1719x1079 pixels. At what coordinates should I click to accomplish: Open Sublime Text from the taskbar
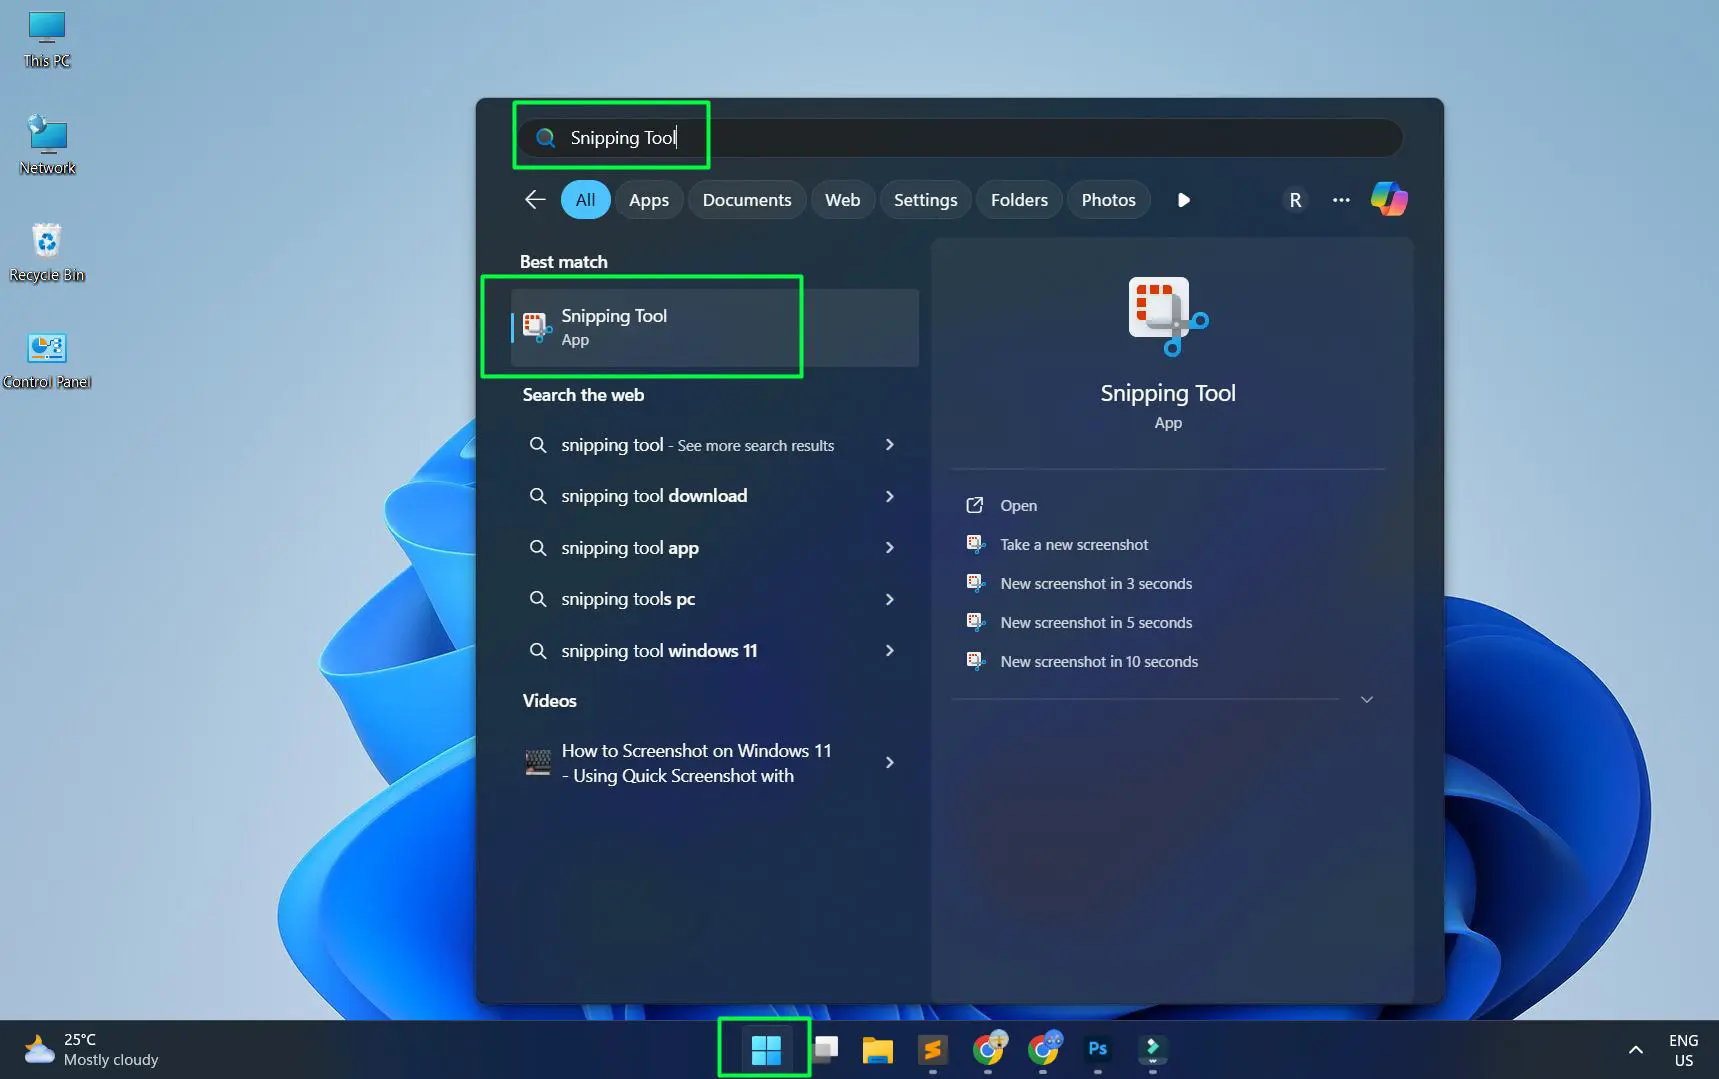point(931,1051)
